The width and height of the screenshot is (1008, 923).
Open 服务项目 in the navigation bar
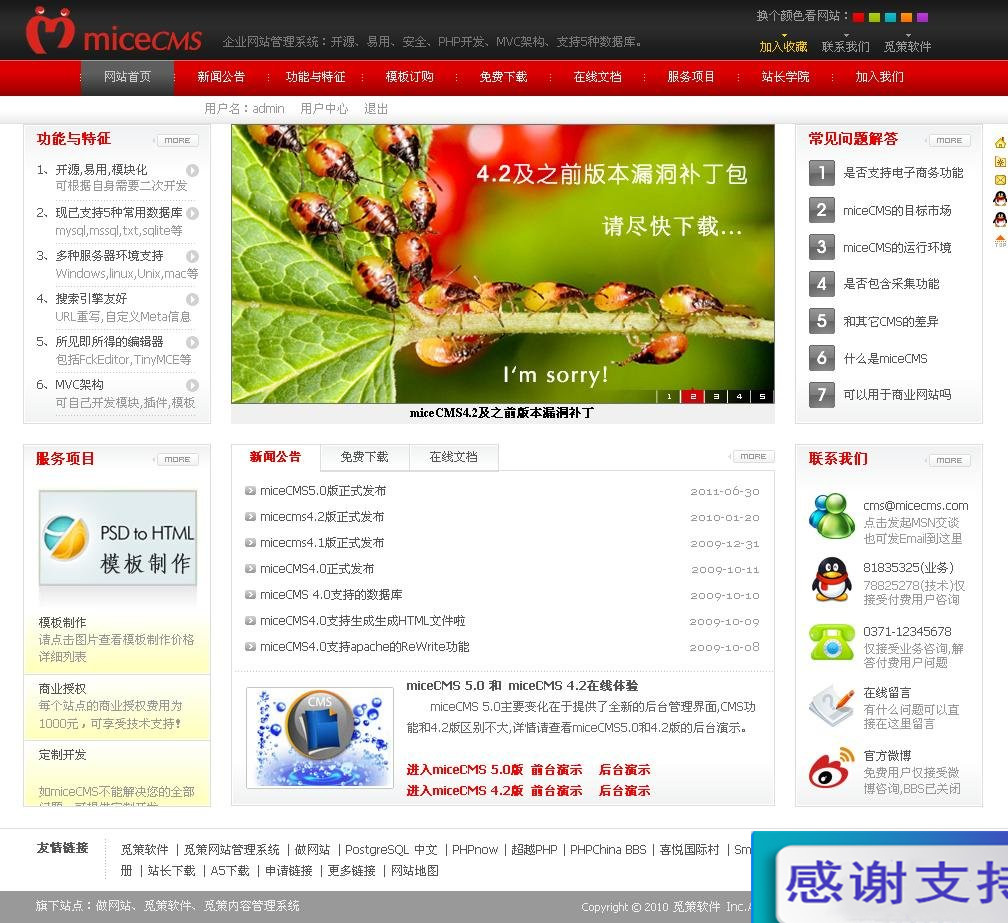pos(691,77)
